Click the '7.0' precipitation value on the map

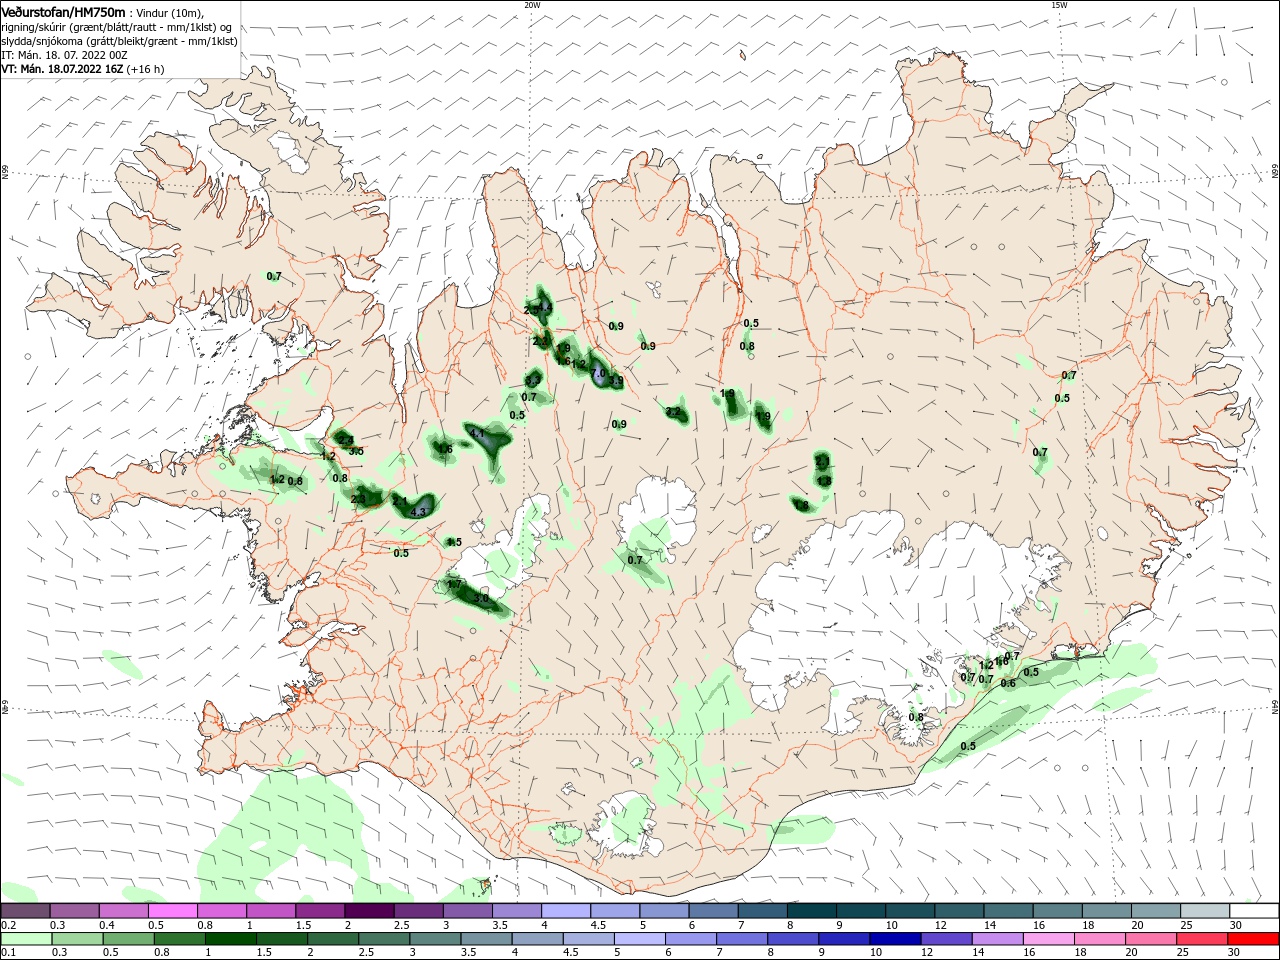[x=599, y=373]
